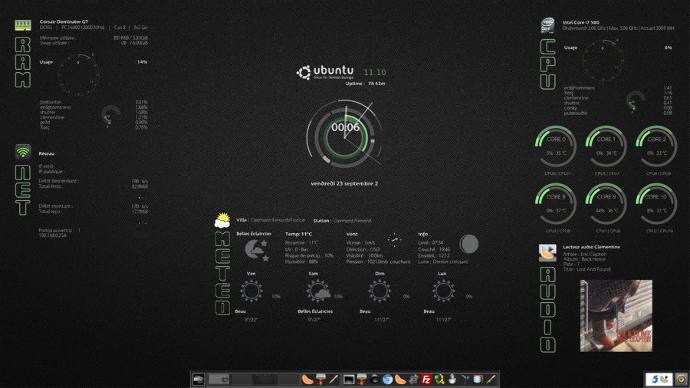The image size is (690, 388).
Task: Open the antenna network icon in dock
Action: (x=465, y=379)
